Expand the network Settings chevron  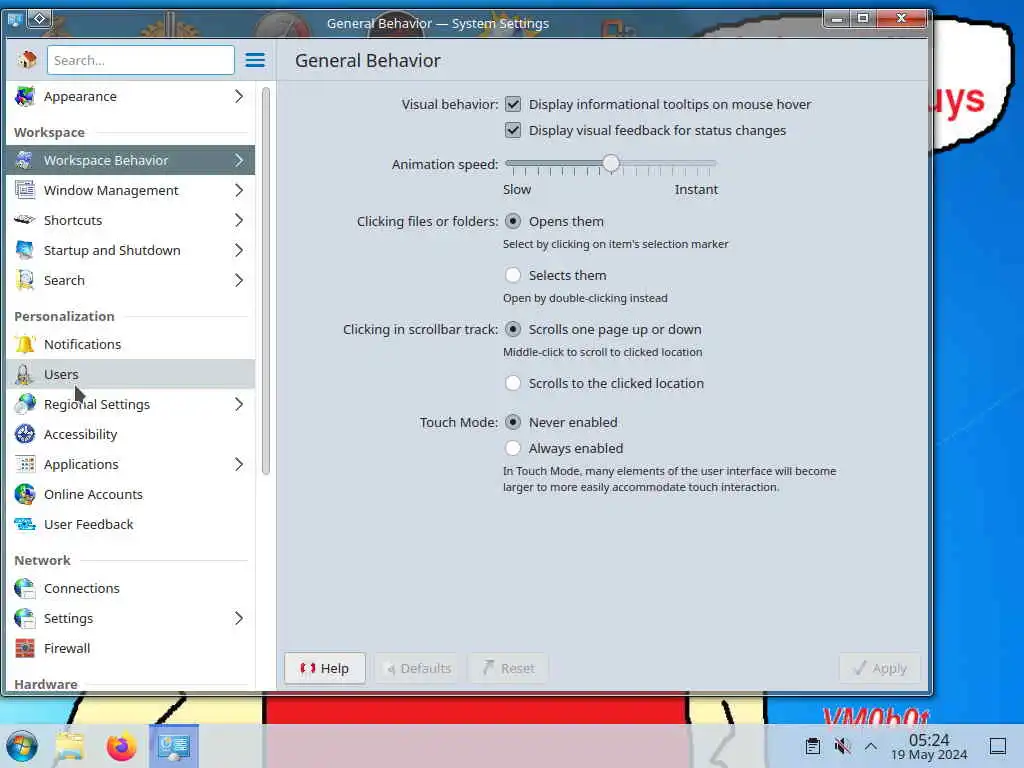(239, 618)
